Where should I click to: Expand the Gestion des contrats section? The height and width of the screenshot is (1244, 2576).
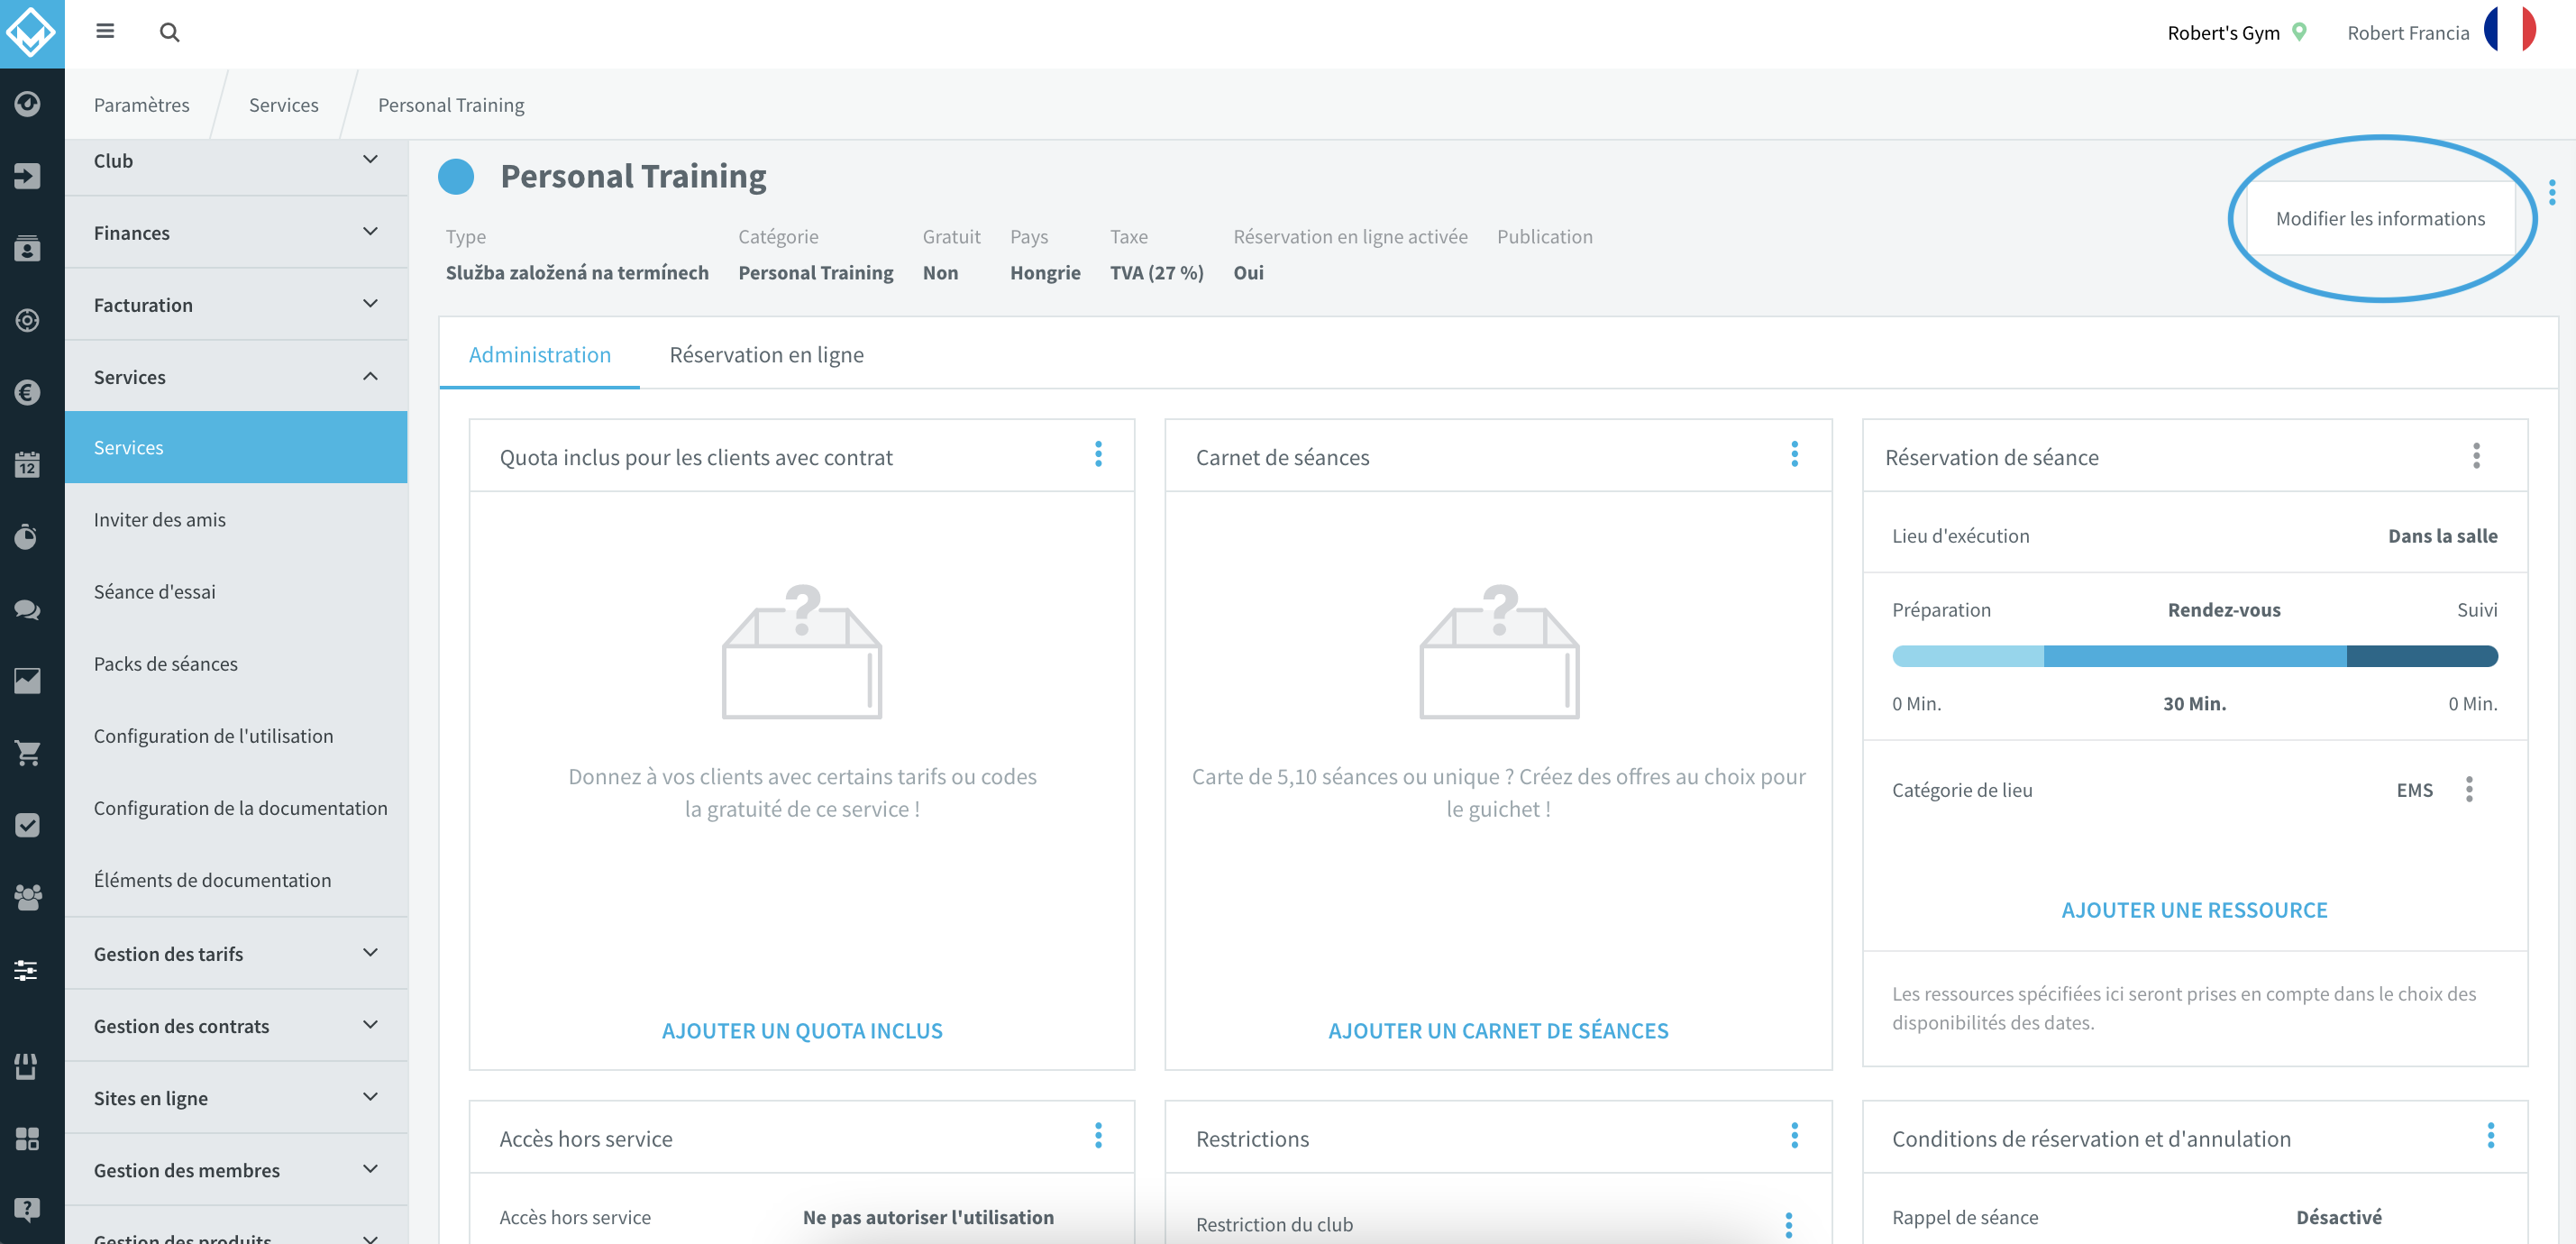[236, 1026]
